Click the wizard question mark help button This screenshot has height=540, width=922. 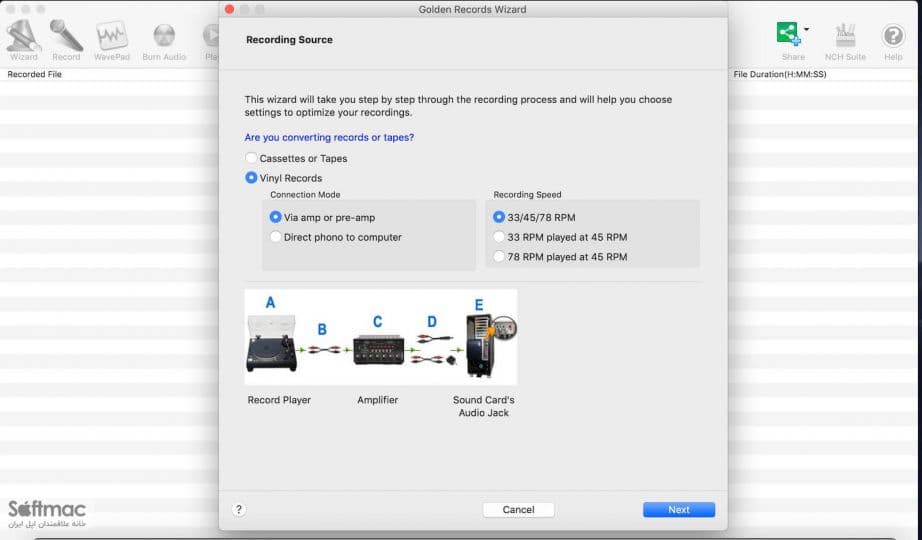pos(239,509)
